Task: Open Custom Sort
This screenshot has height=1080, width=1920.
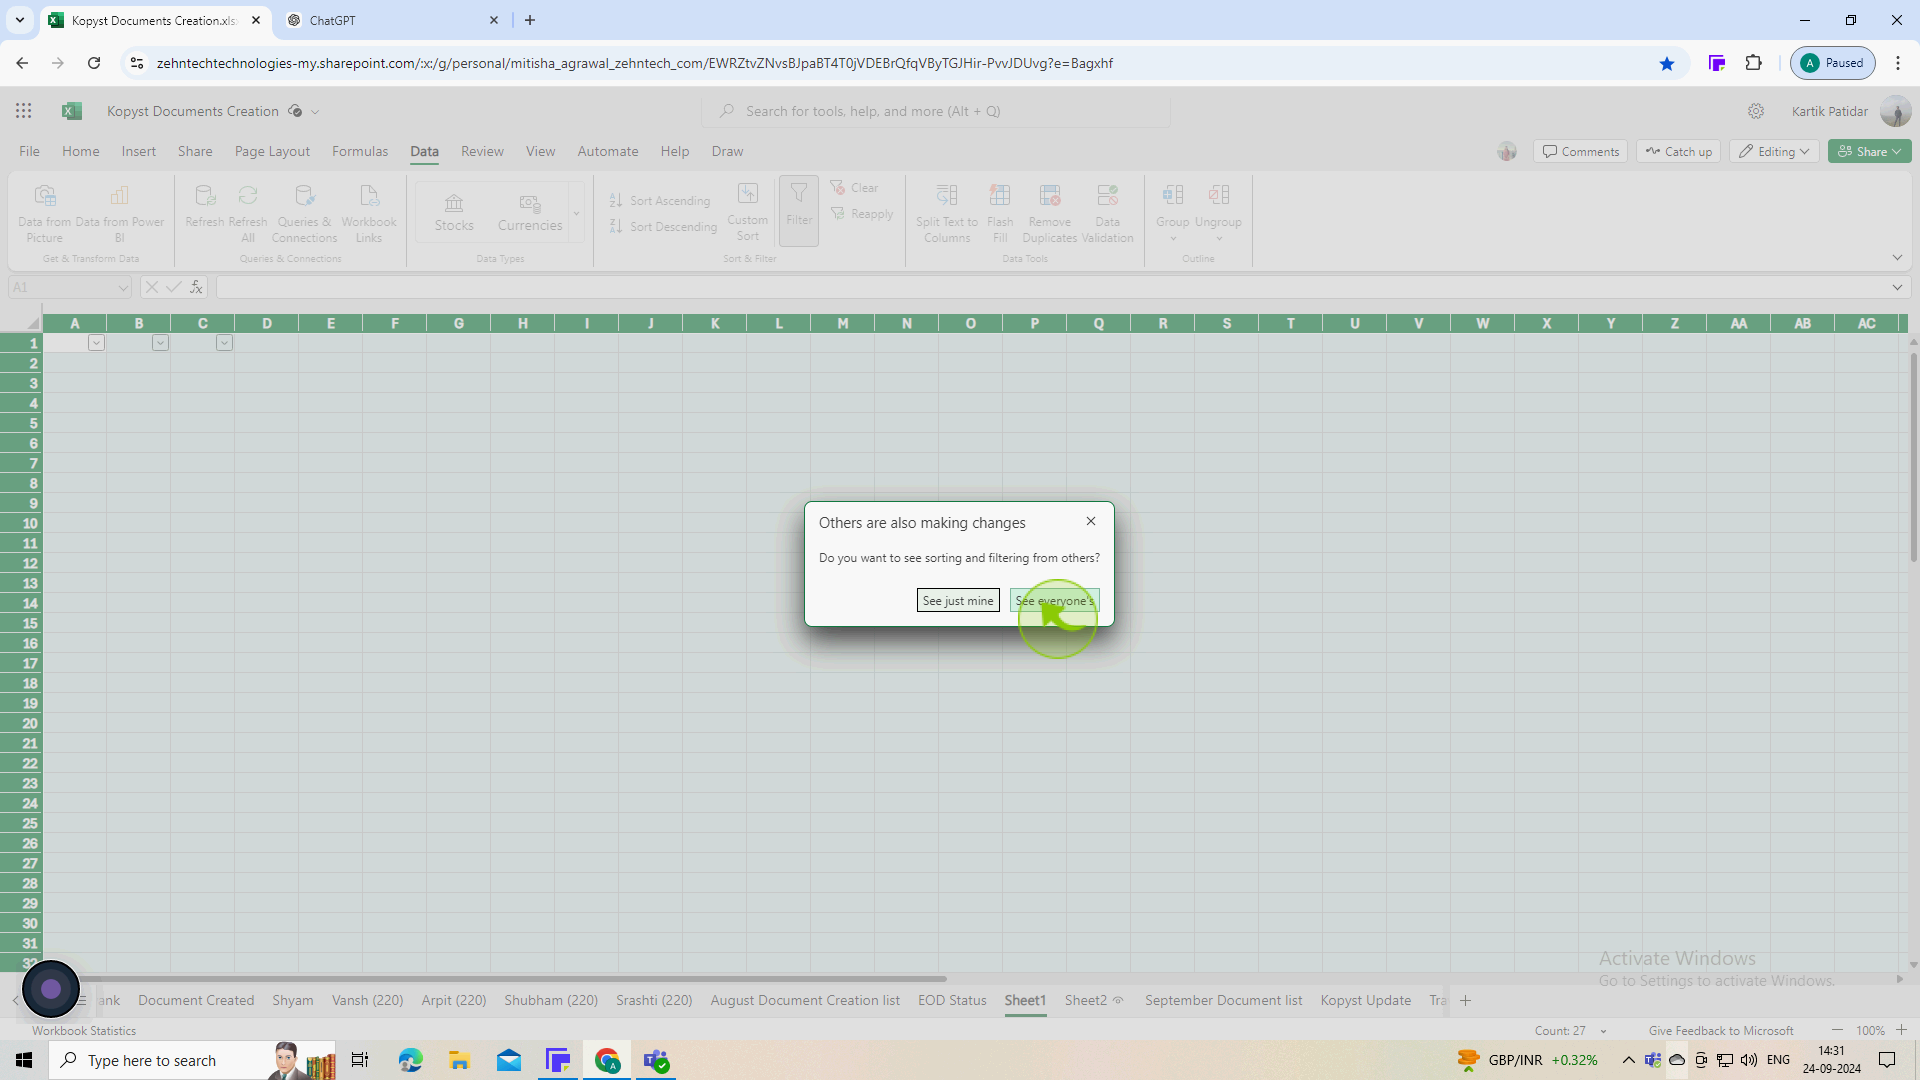Action: (x=748, y=212)
